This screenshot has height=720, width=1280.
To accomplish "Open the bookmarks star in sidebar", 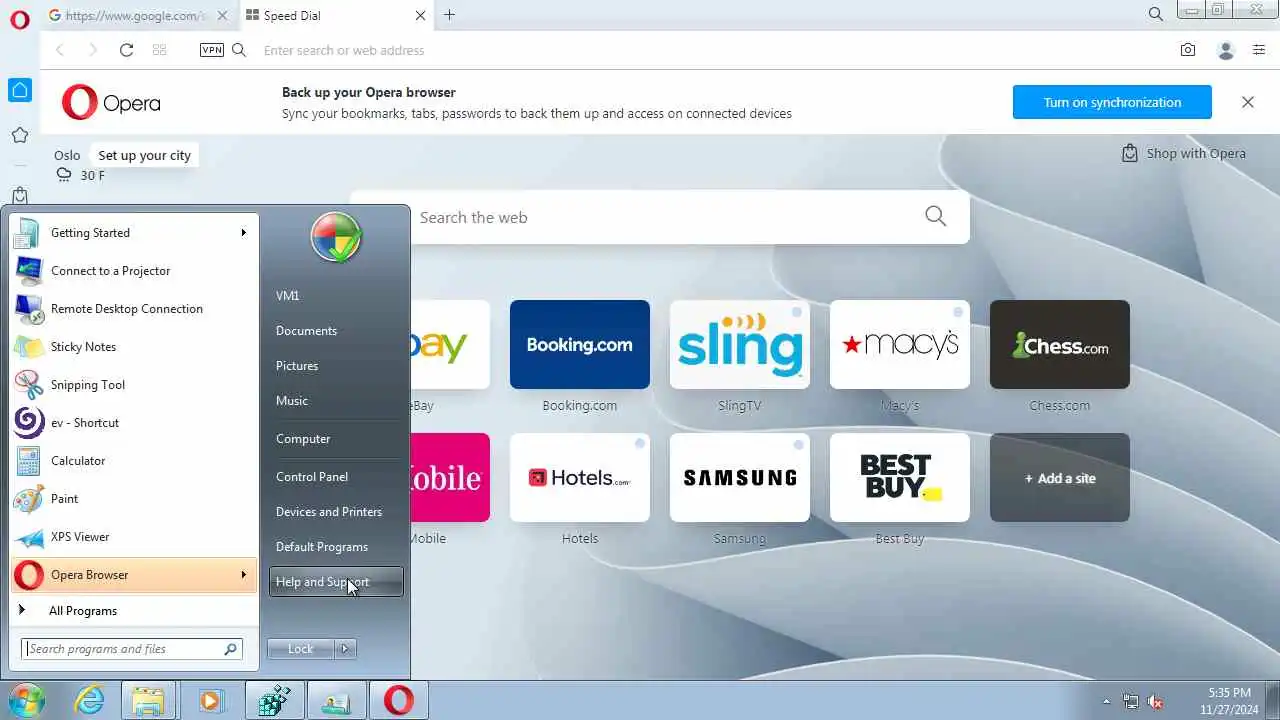I will [x=20, y=135].
